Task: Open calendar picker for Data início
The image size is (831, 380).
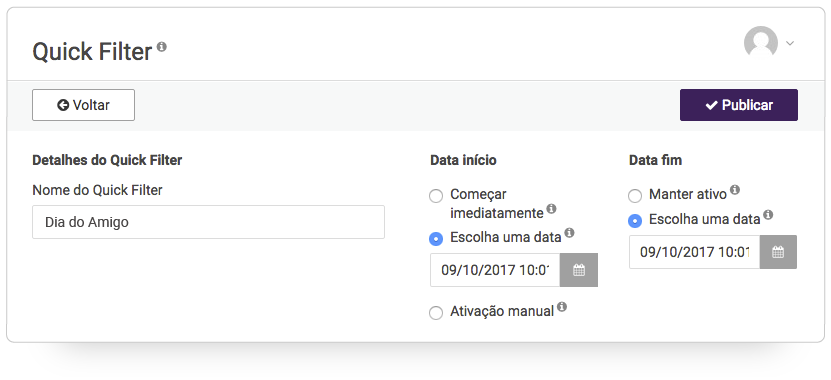Action: coord(579,270)
